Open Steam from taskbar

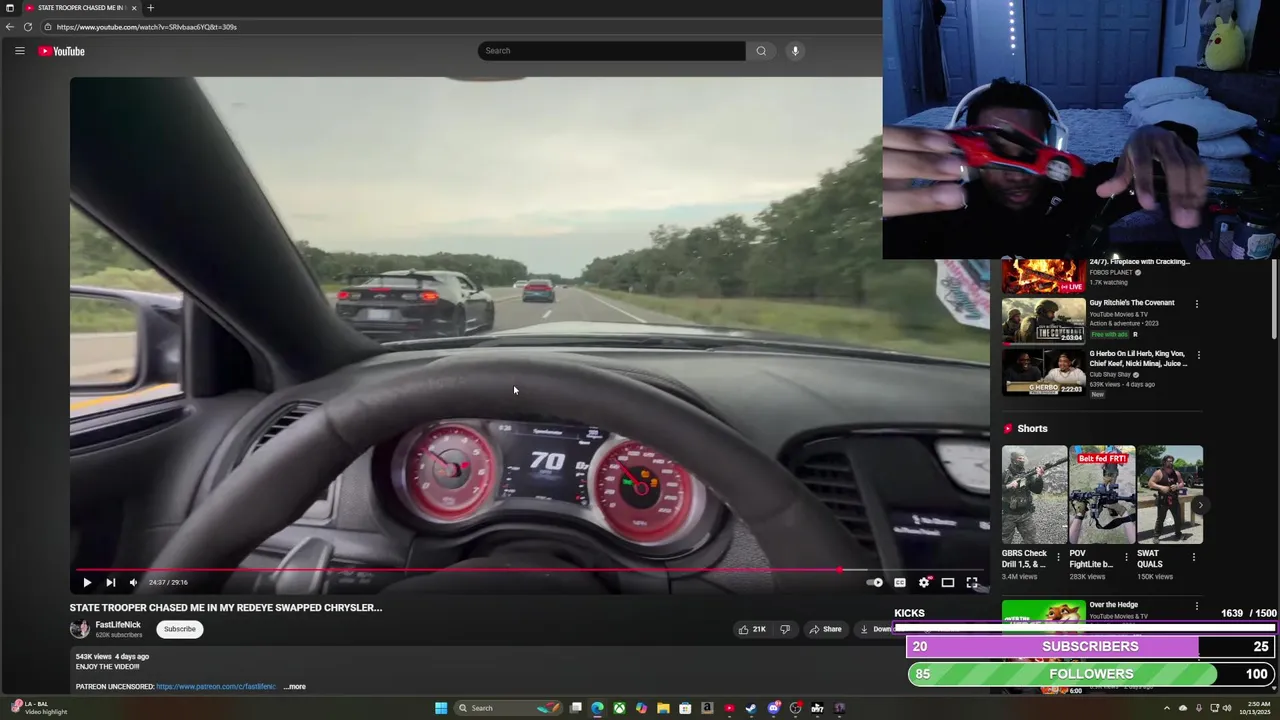click(751, 708)
